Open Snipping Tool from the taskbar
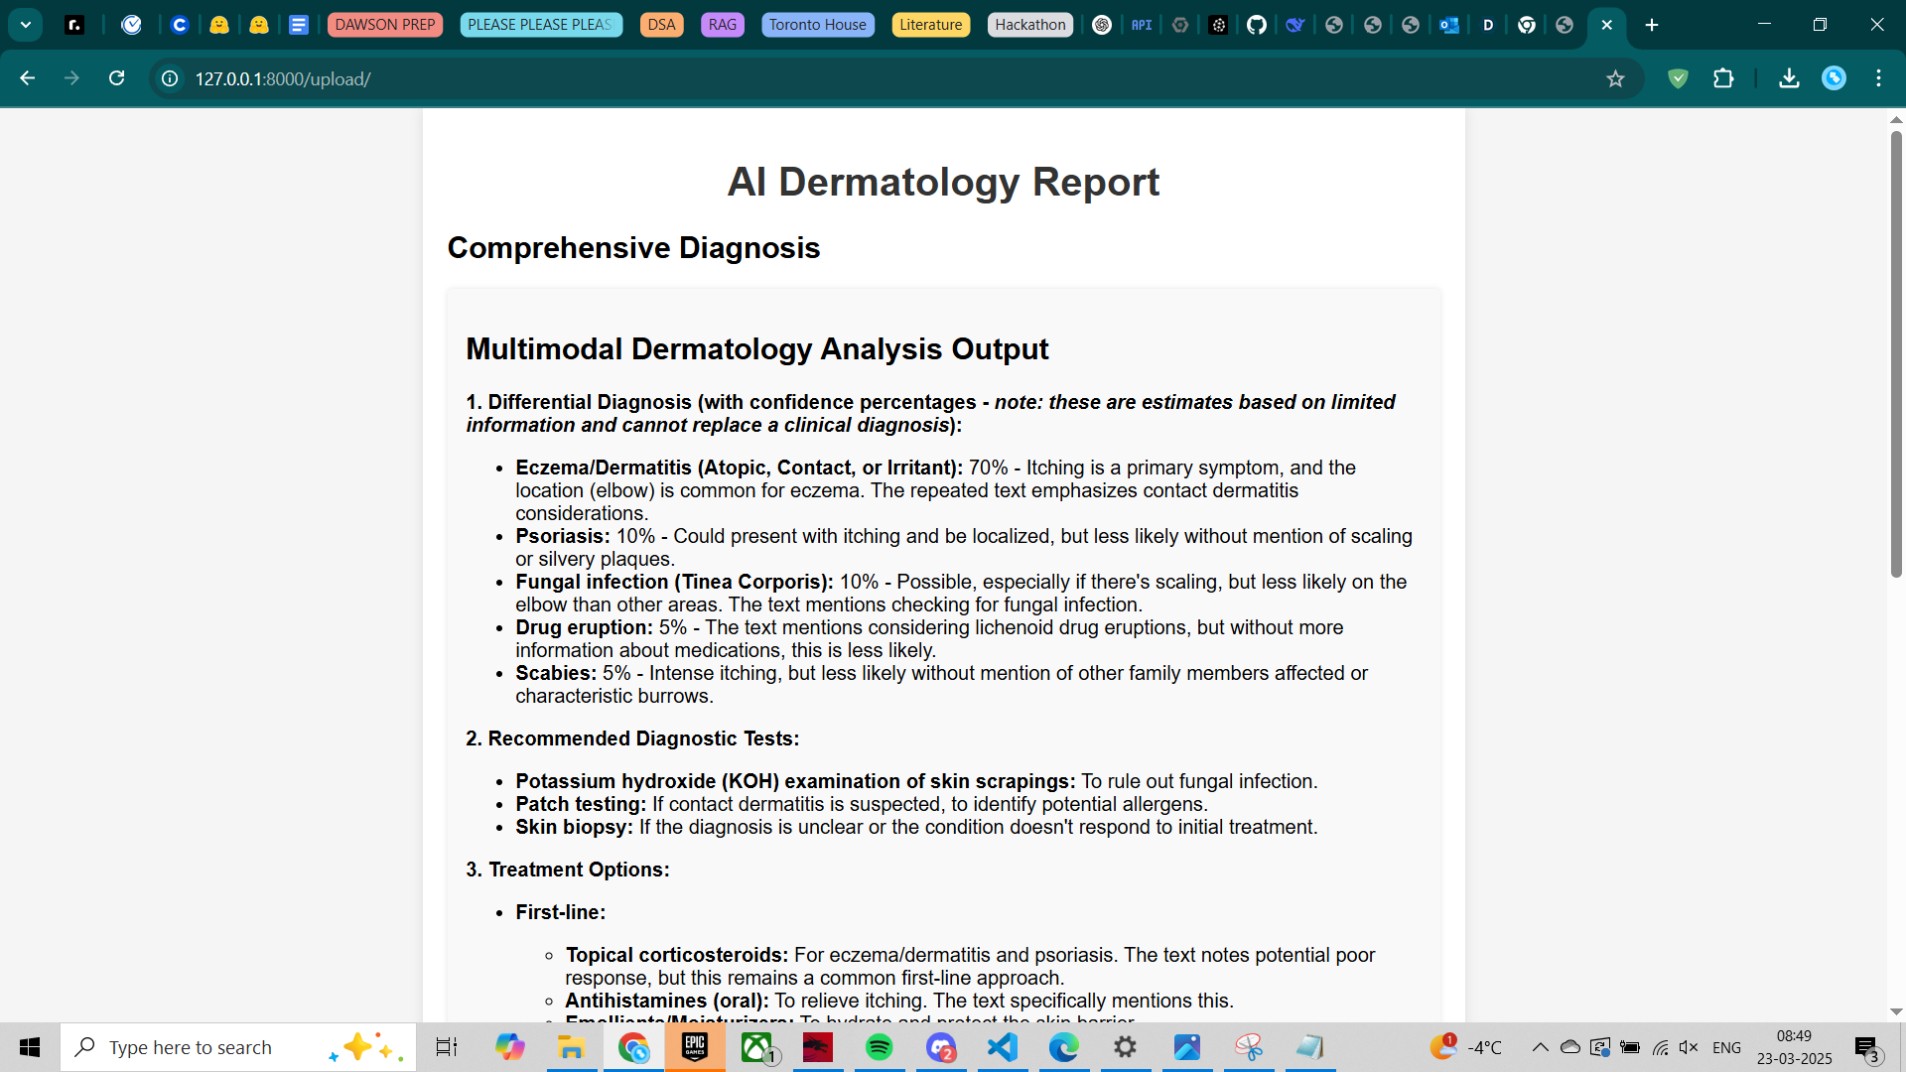The height and width of the screenshot is (1072, 1906). (1249, 1047)
